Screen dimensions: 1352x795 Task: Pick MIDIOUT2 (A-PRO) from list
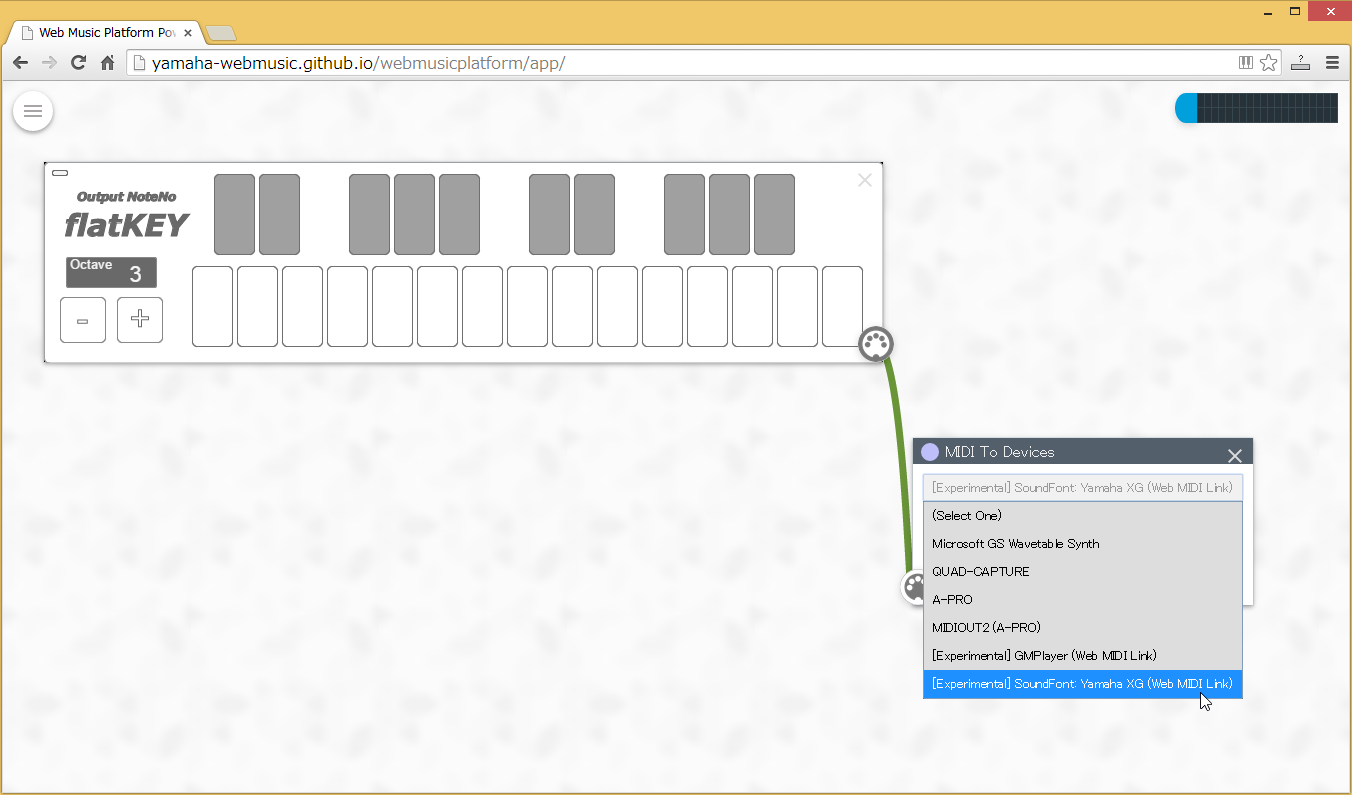pyautogui.click(x=986, y=628)
